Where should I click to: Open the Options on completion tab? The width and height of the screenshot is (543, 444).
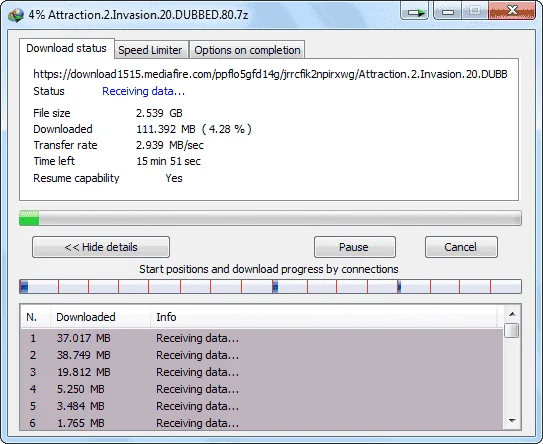click(247, 50)
